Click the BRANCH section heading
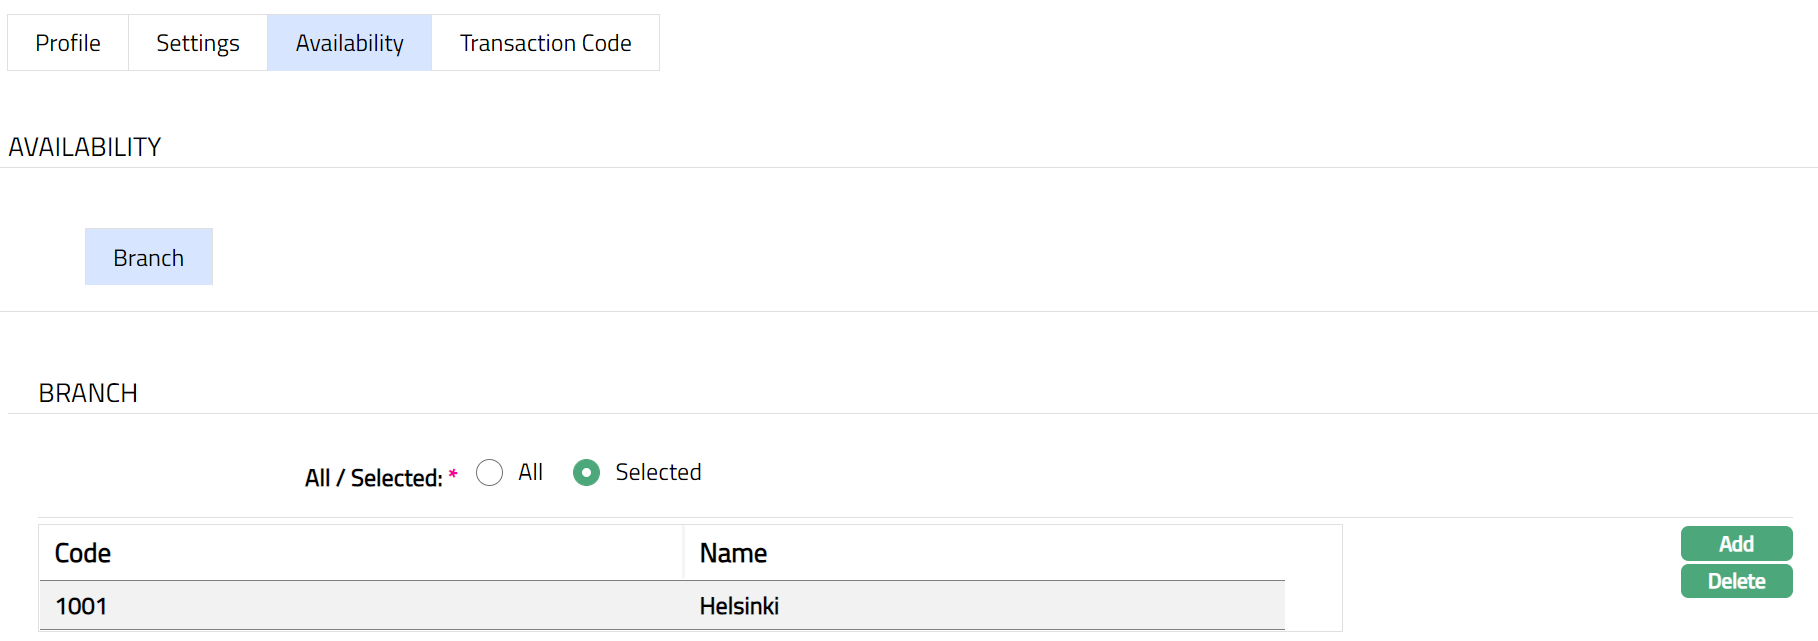 tap(88, 393)
